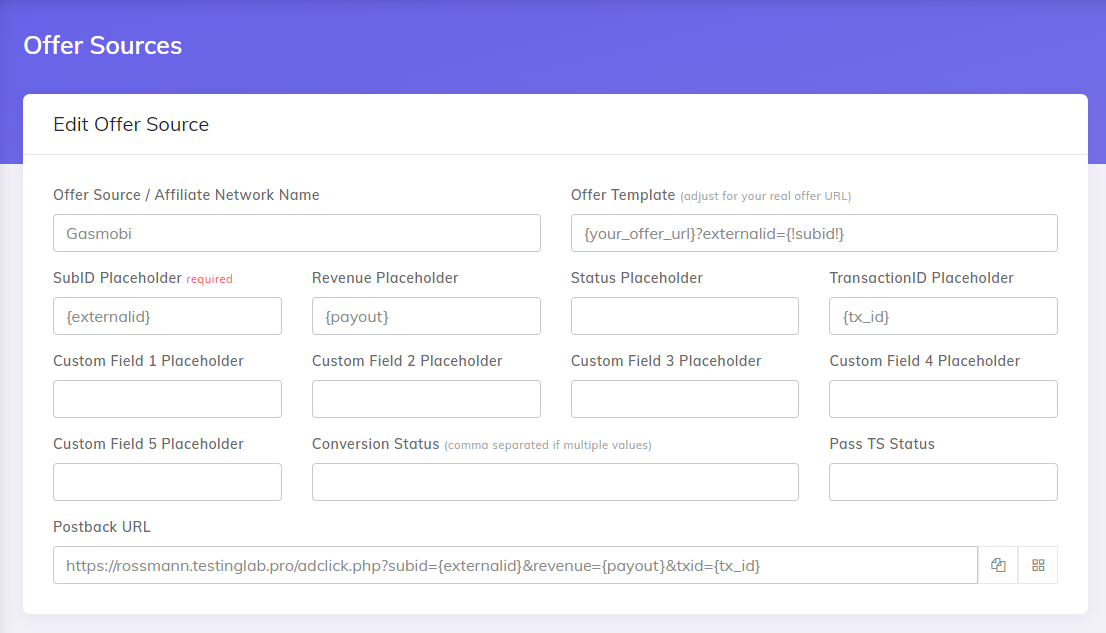
Task: Click the '(comma separated if multiple values)' hint
Action: pos(548,445)
